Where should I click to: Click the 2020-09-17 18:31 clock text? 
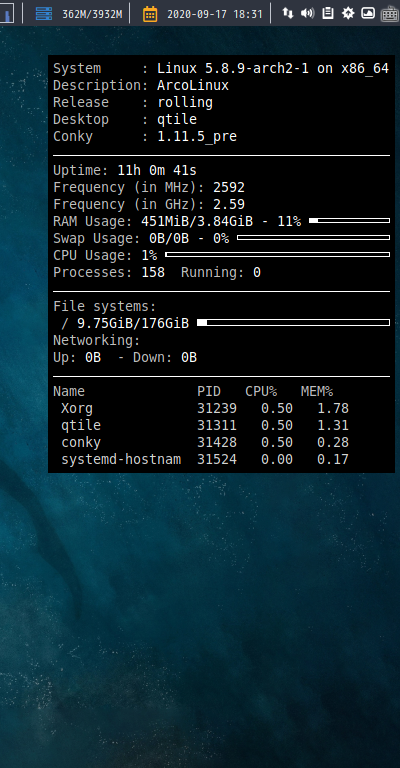215,14
